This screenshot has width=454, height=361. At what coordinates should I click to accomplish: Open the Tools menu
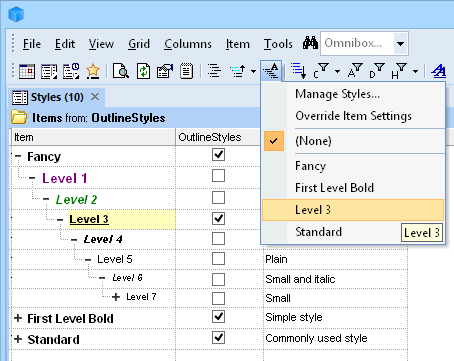tap(278, 44)
